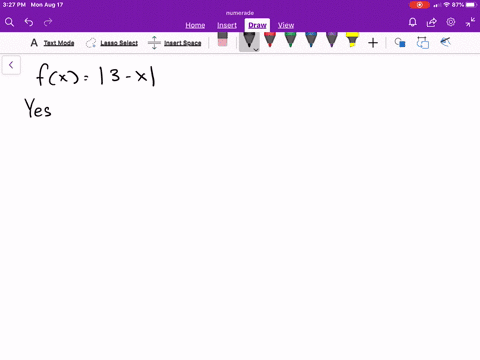Screen dimensions: 480x360
Task: Select the yellow highlighter
Action: tap(352, 39)
